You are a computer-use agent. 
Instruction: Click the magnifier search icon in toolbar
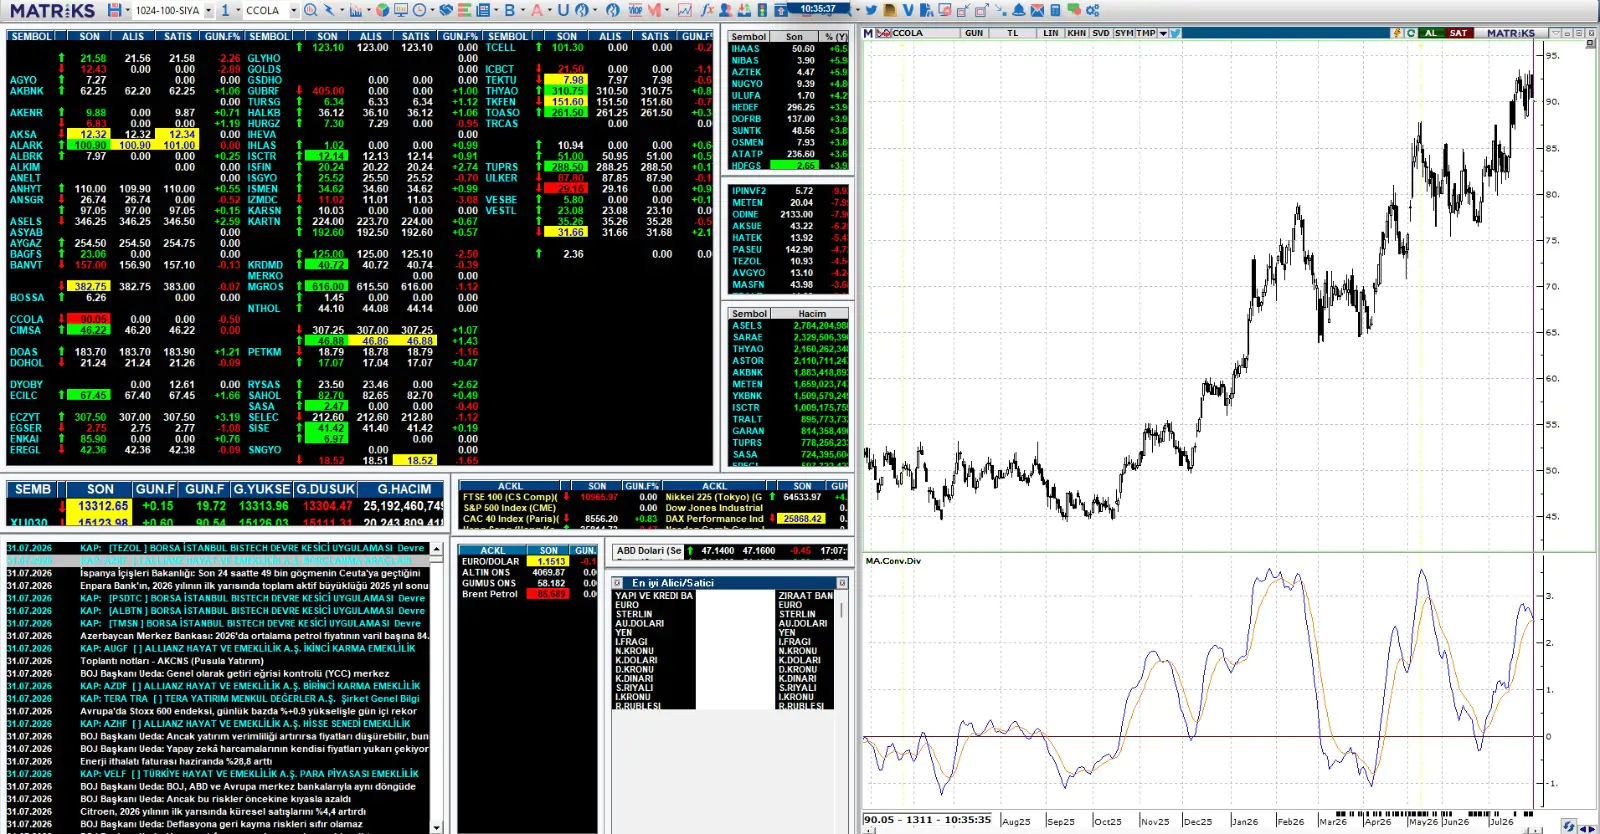pos(311,10)
